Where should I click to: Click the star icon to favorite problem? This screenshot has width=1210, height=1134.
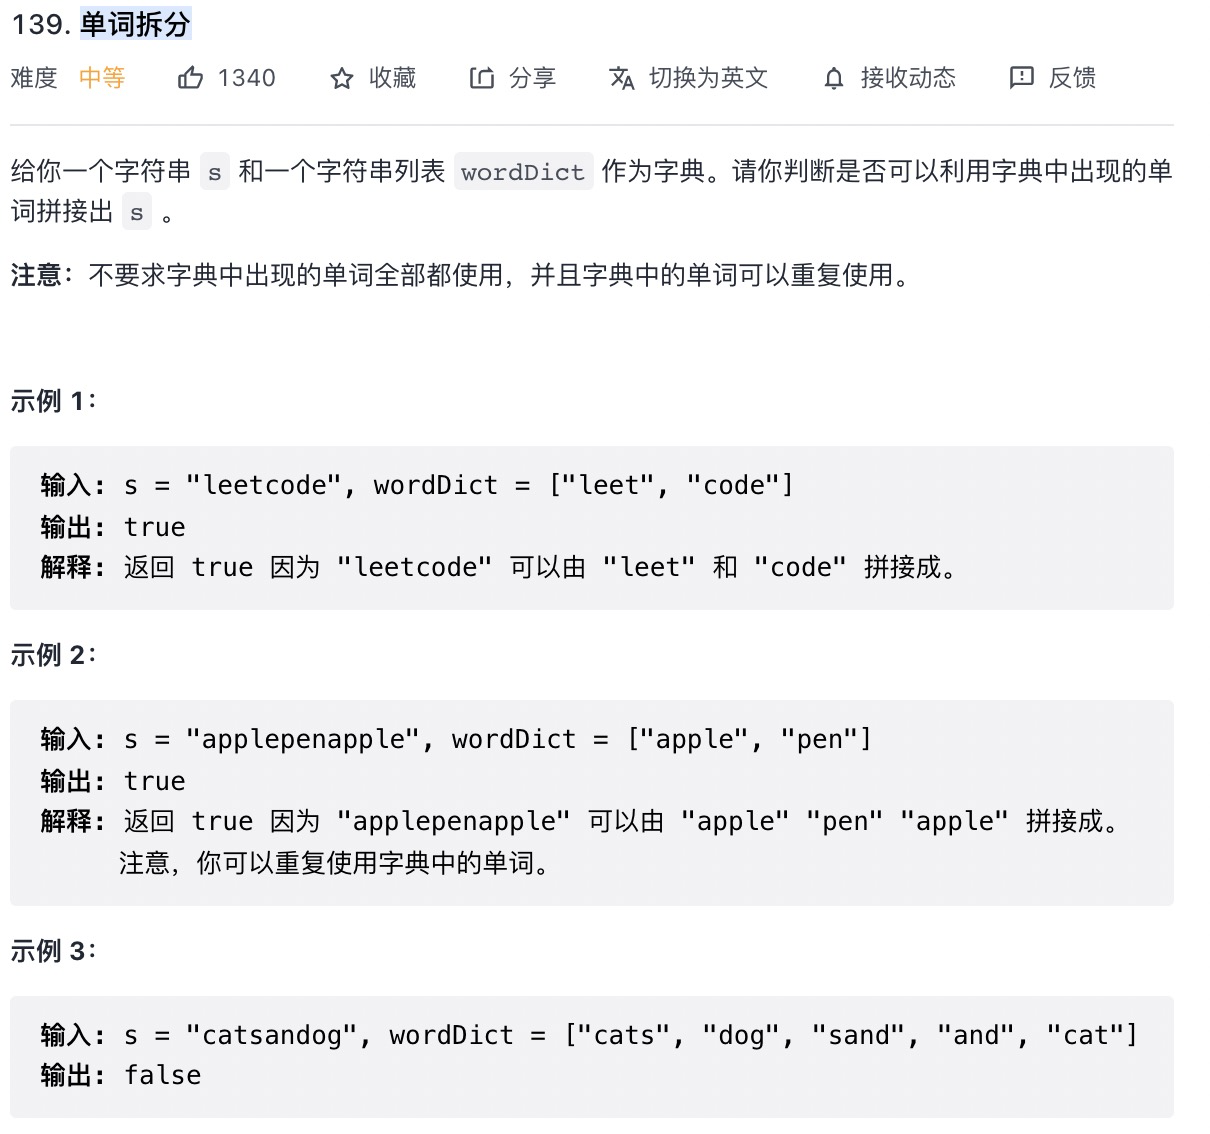[x=342, y=78]
